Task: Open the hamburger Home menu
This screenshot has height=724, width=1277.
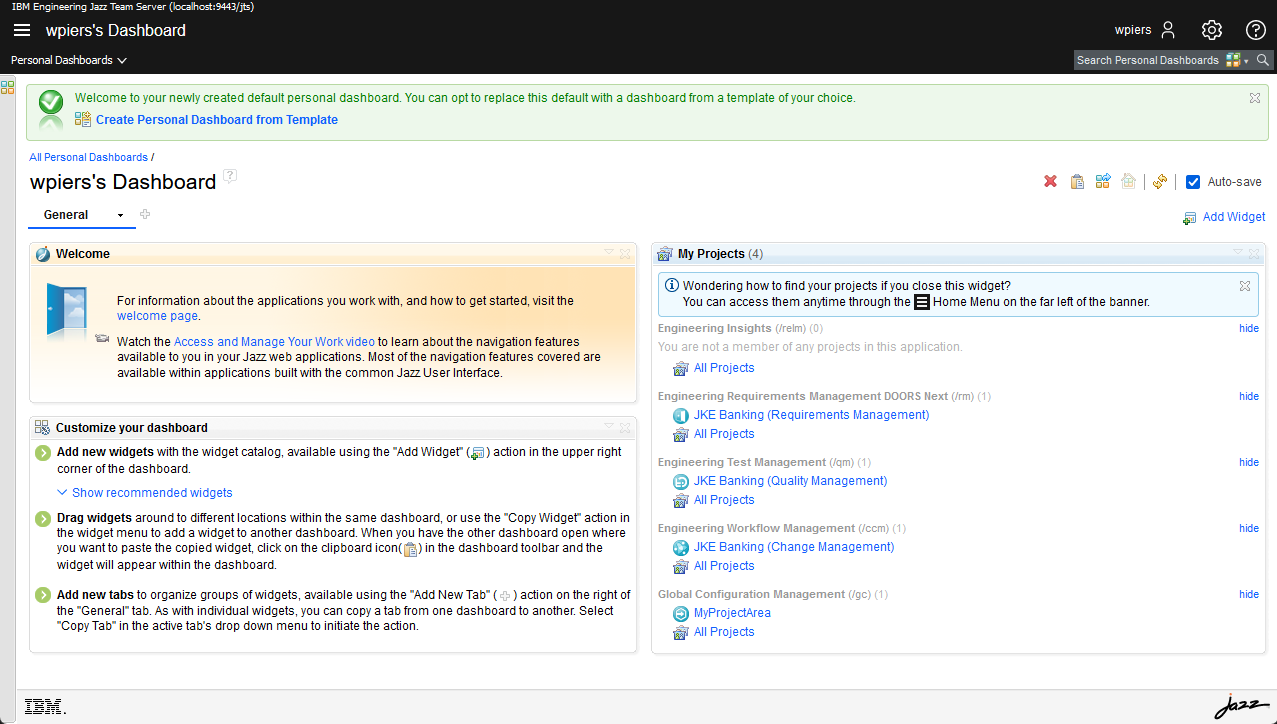Action: [x=22, y=30]
